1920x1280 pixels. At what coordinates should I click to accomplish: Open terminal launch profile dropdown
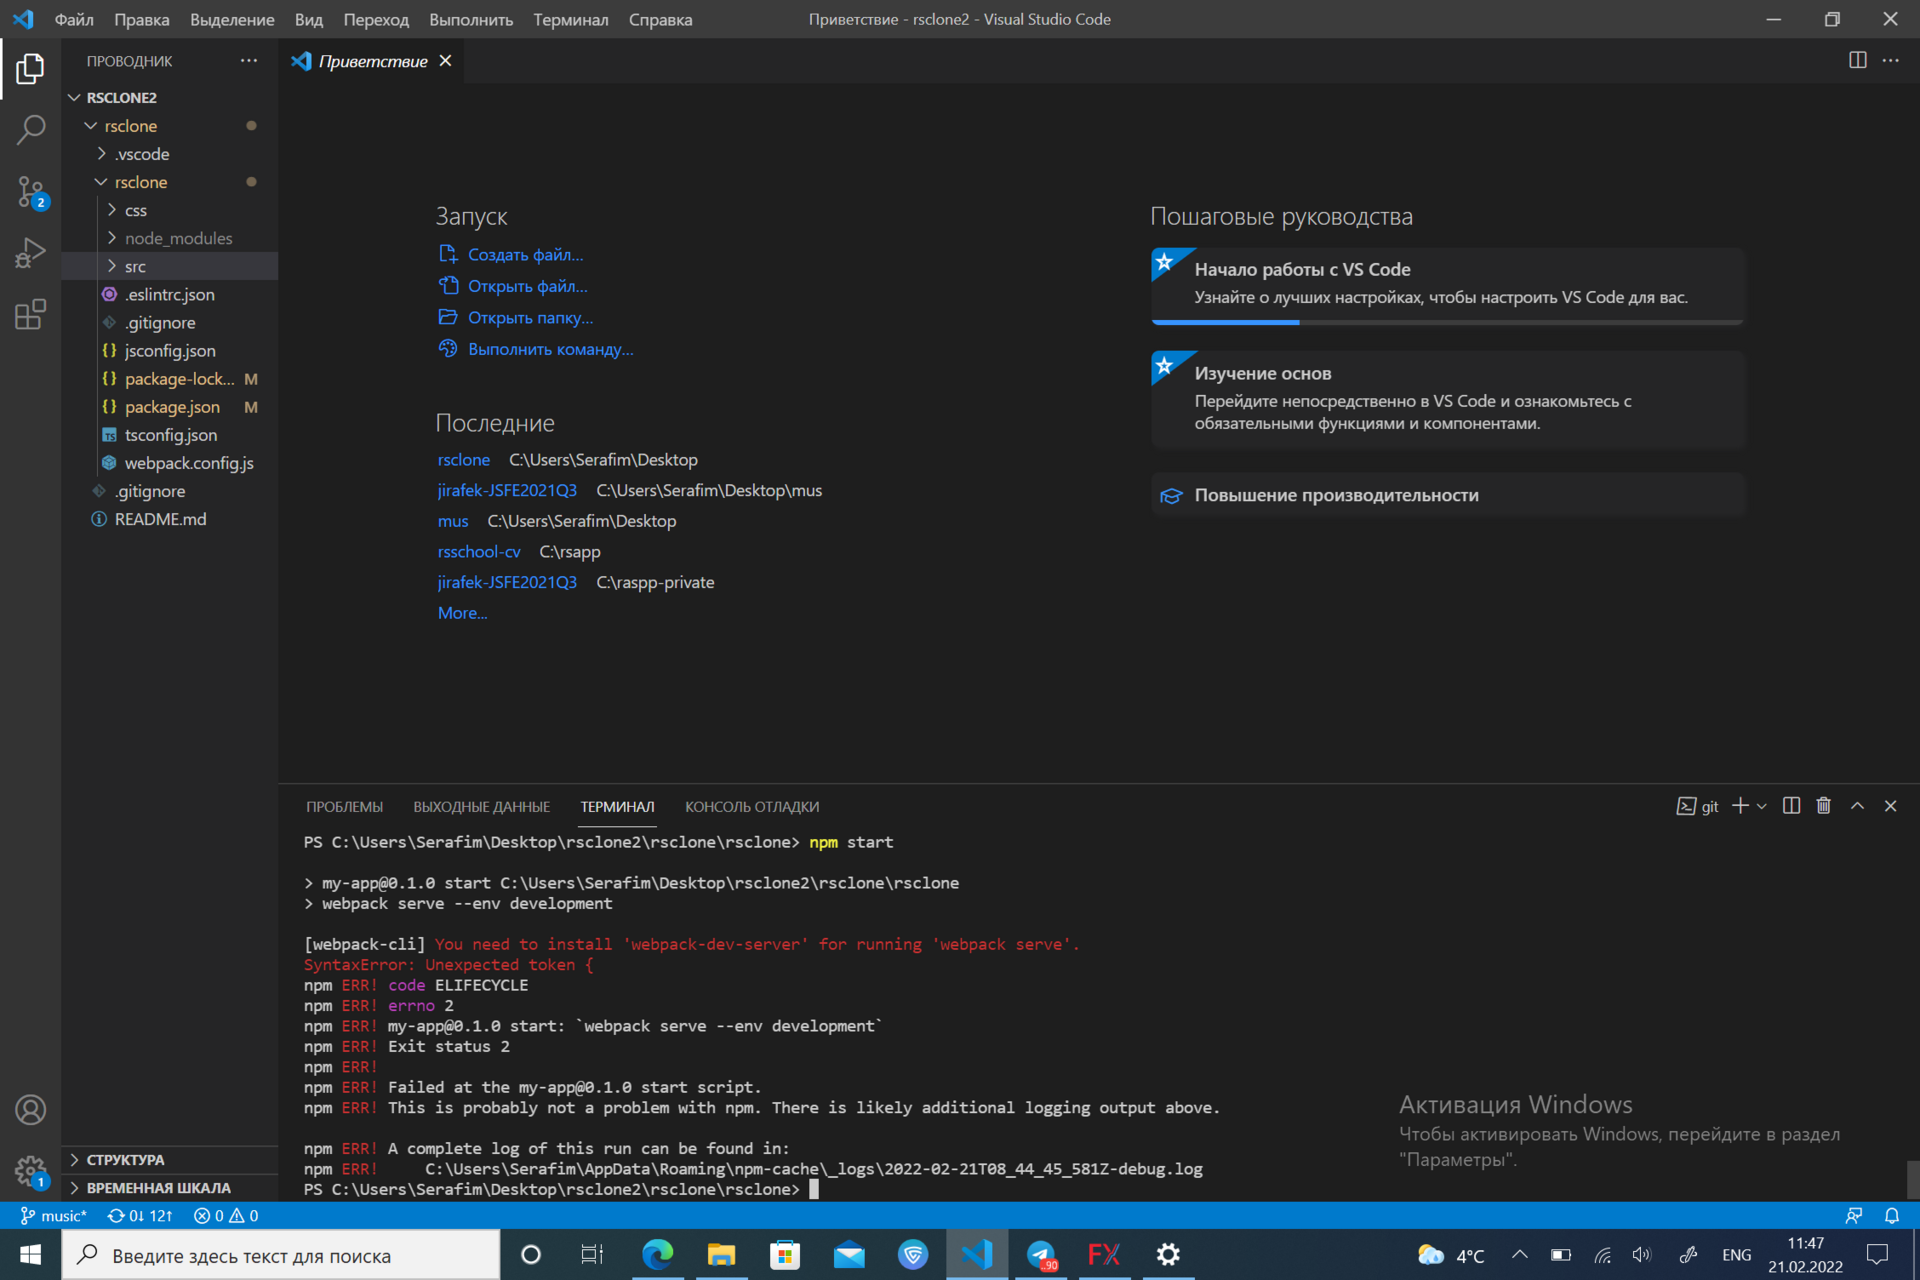1762,806
